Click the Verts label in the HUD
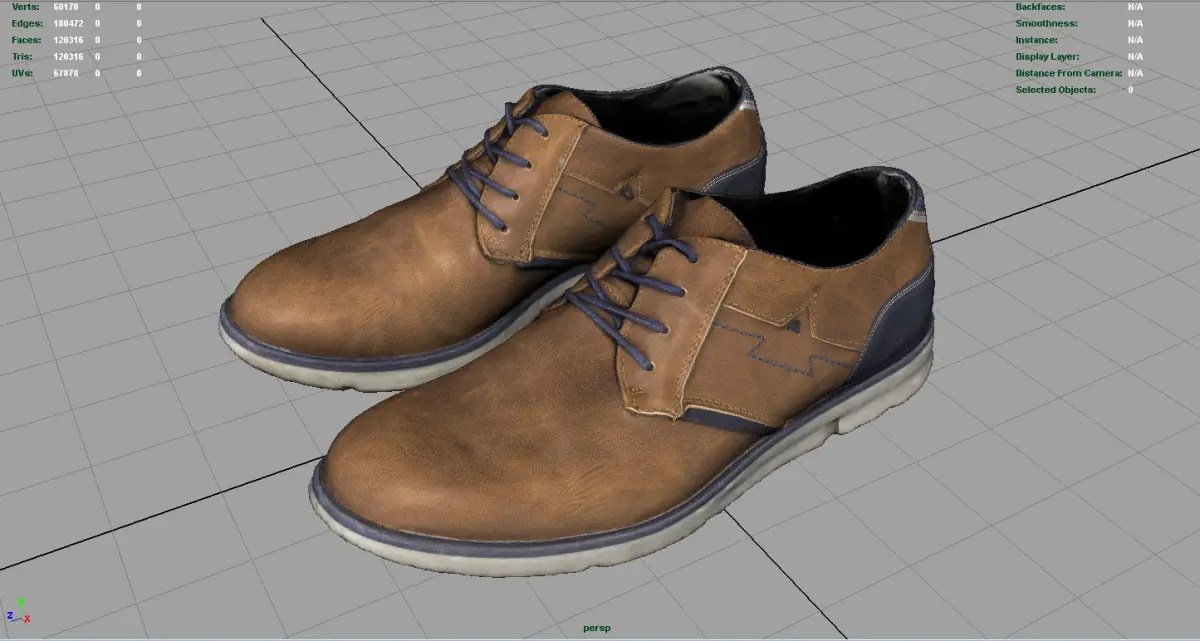 click(25, 7)
